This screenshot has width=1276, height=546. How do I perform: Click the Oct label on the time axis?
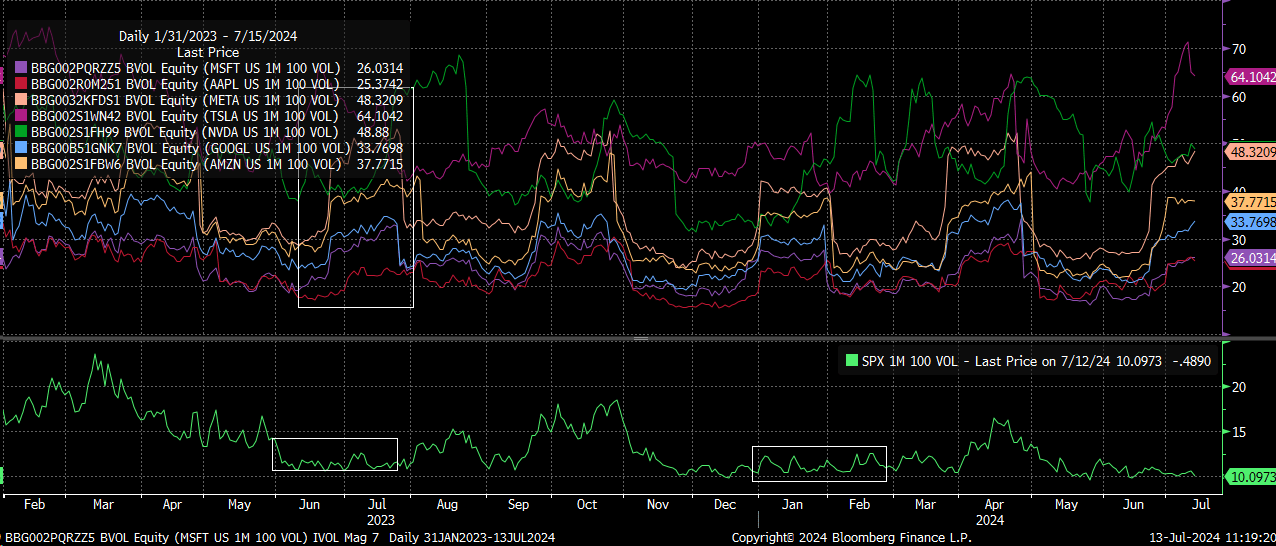[586, 505]
